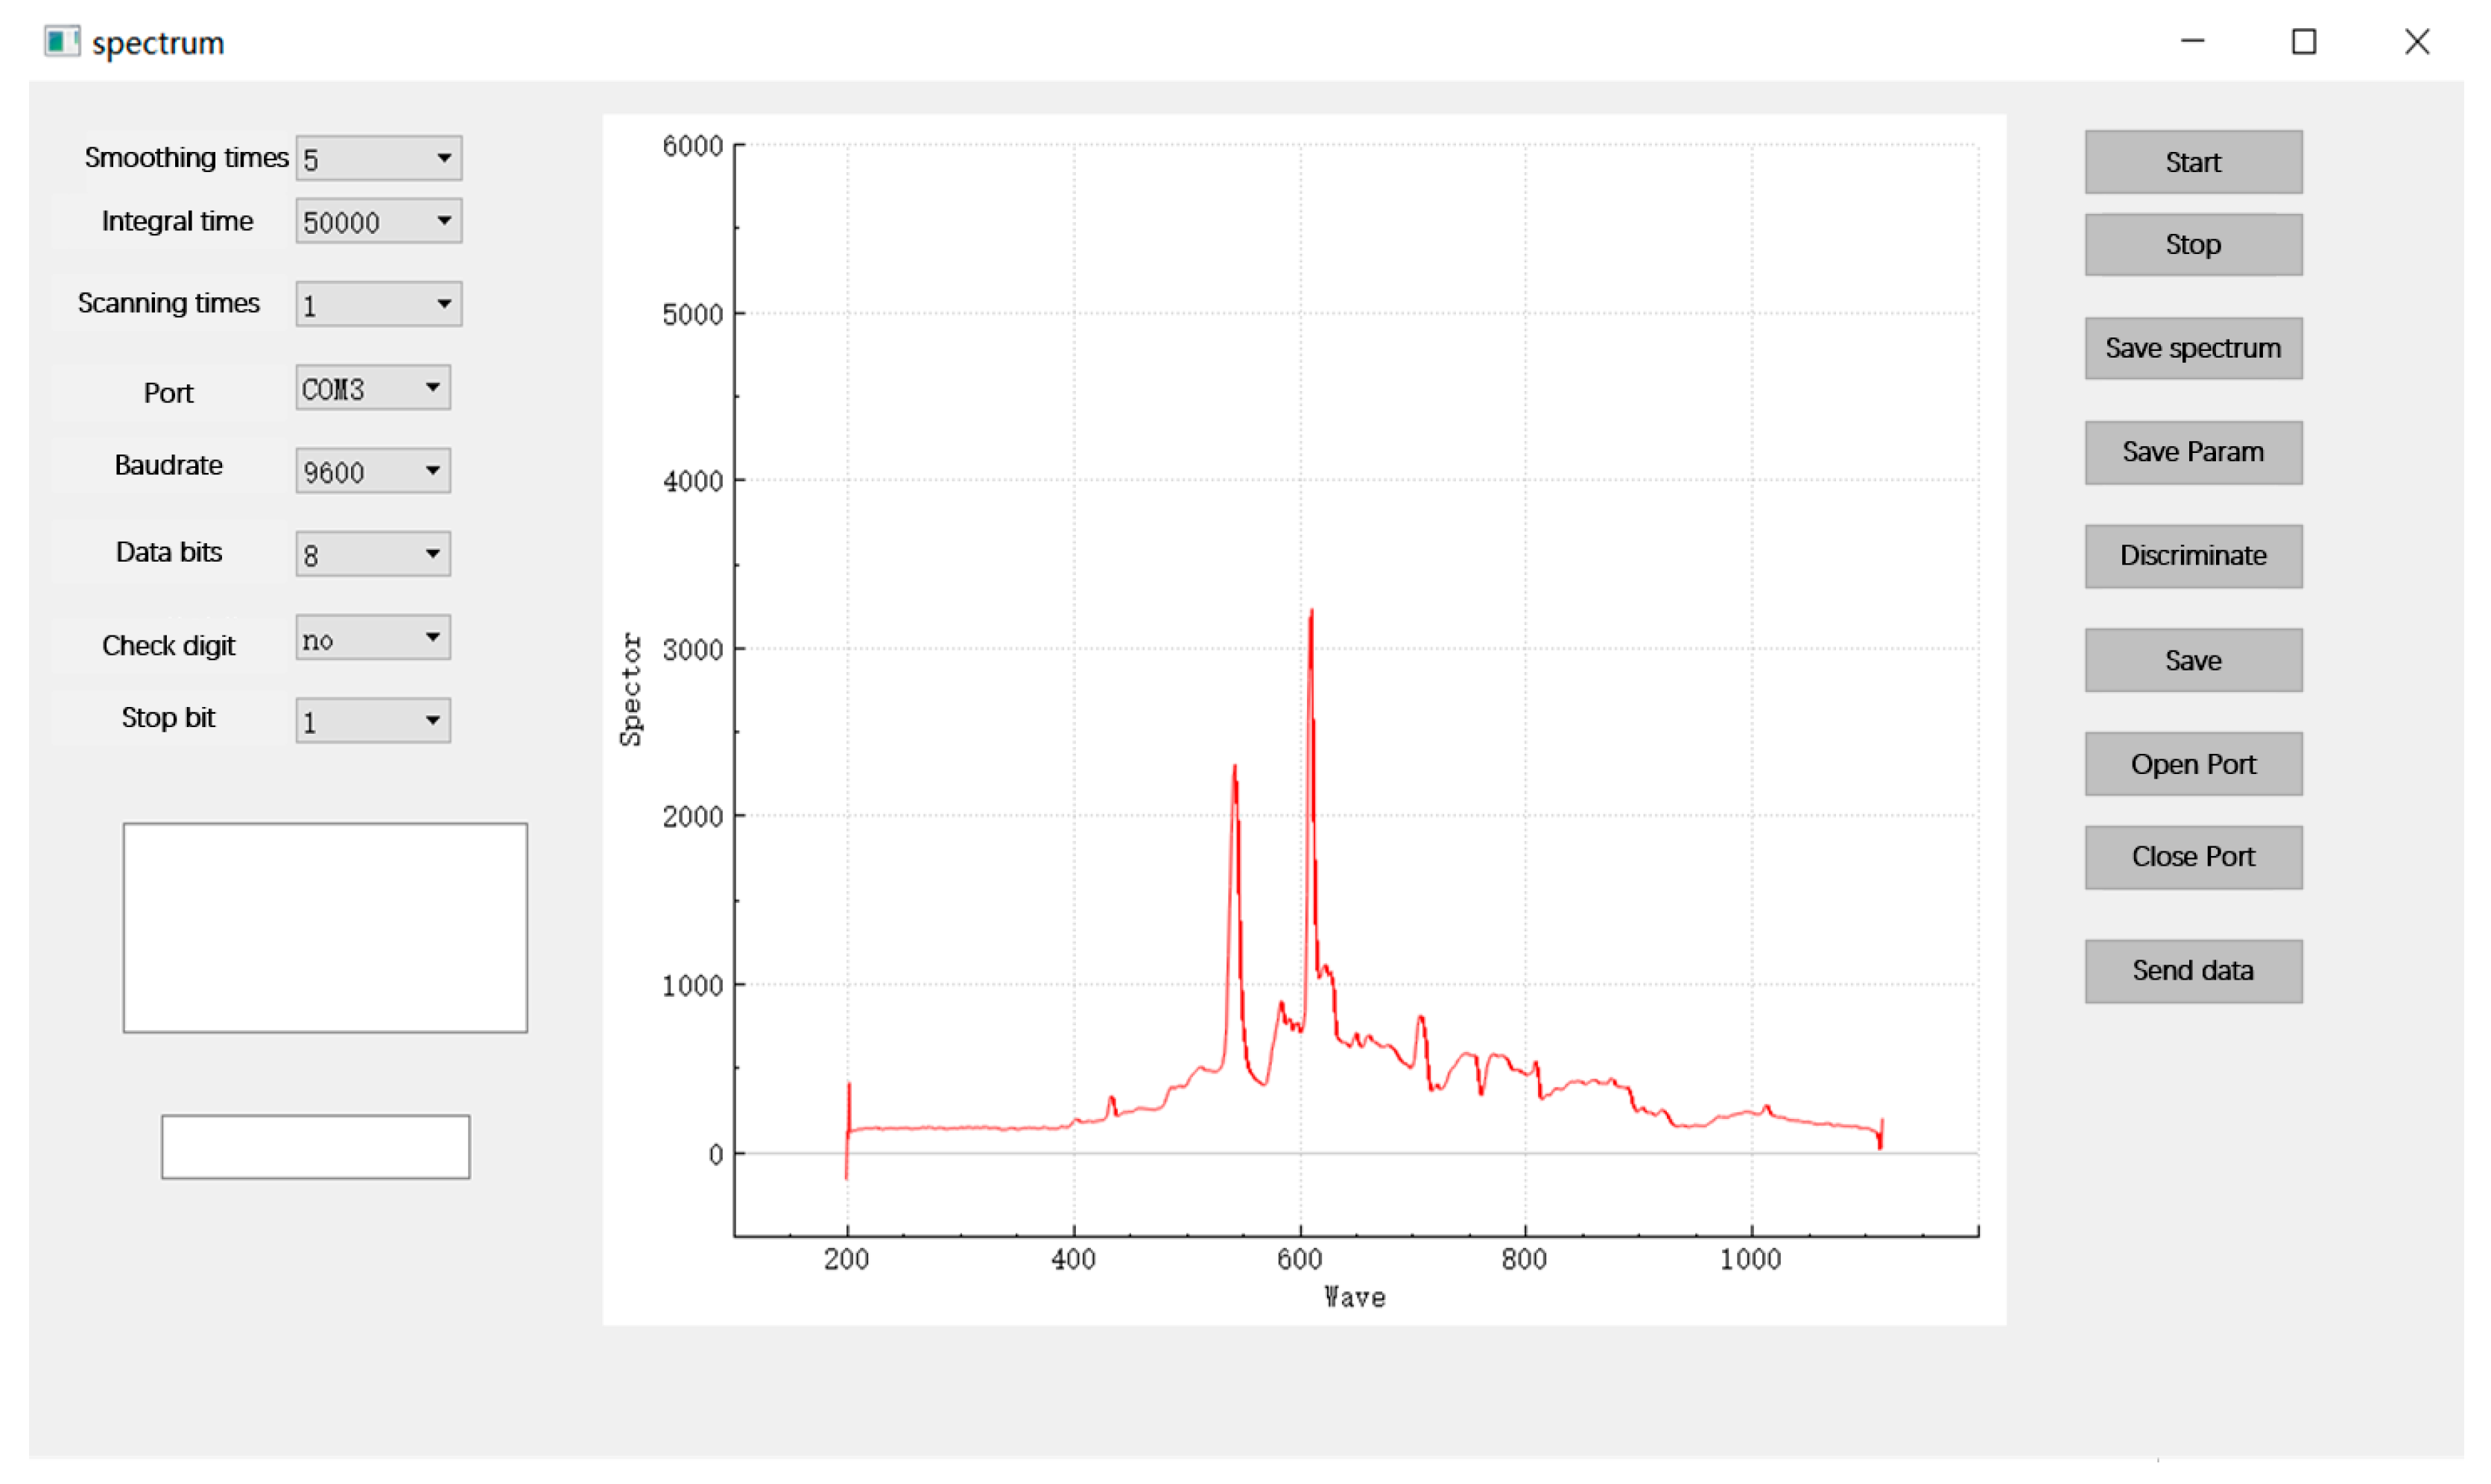The image size is (2491, 1484).
Task: Expand the Data bits dropdown
Action: [372, 554]
